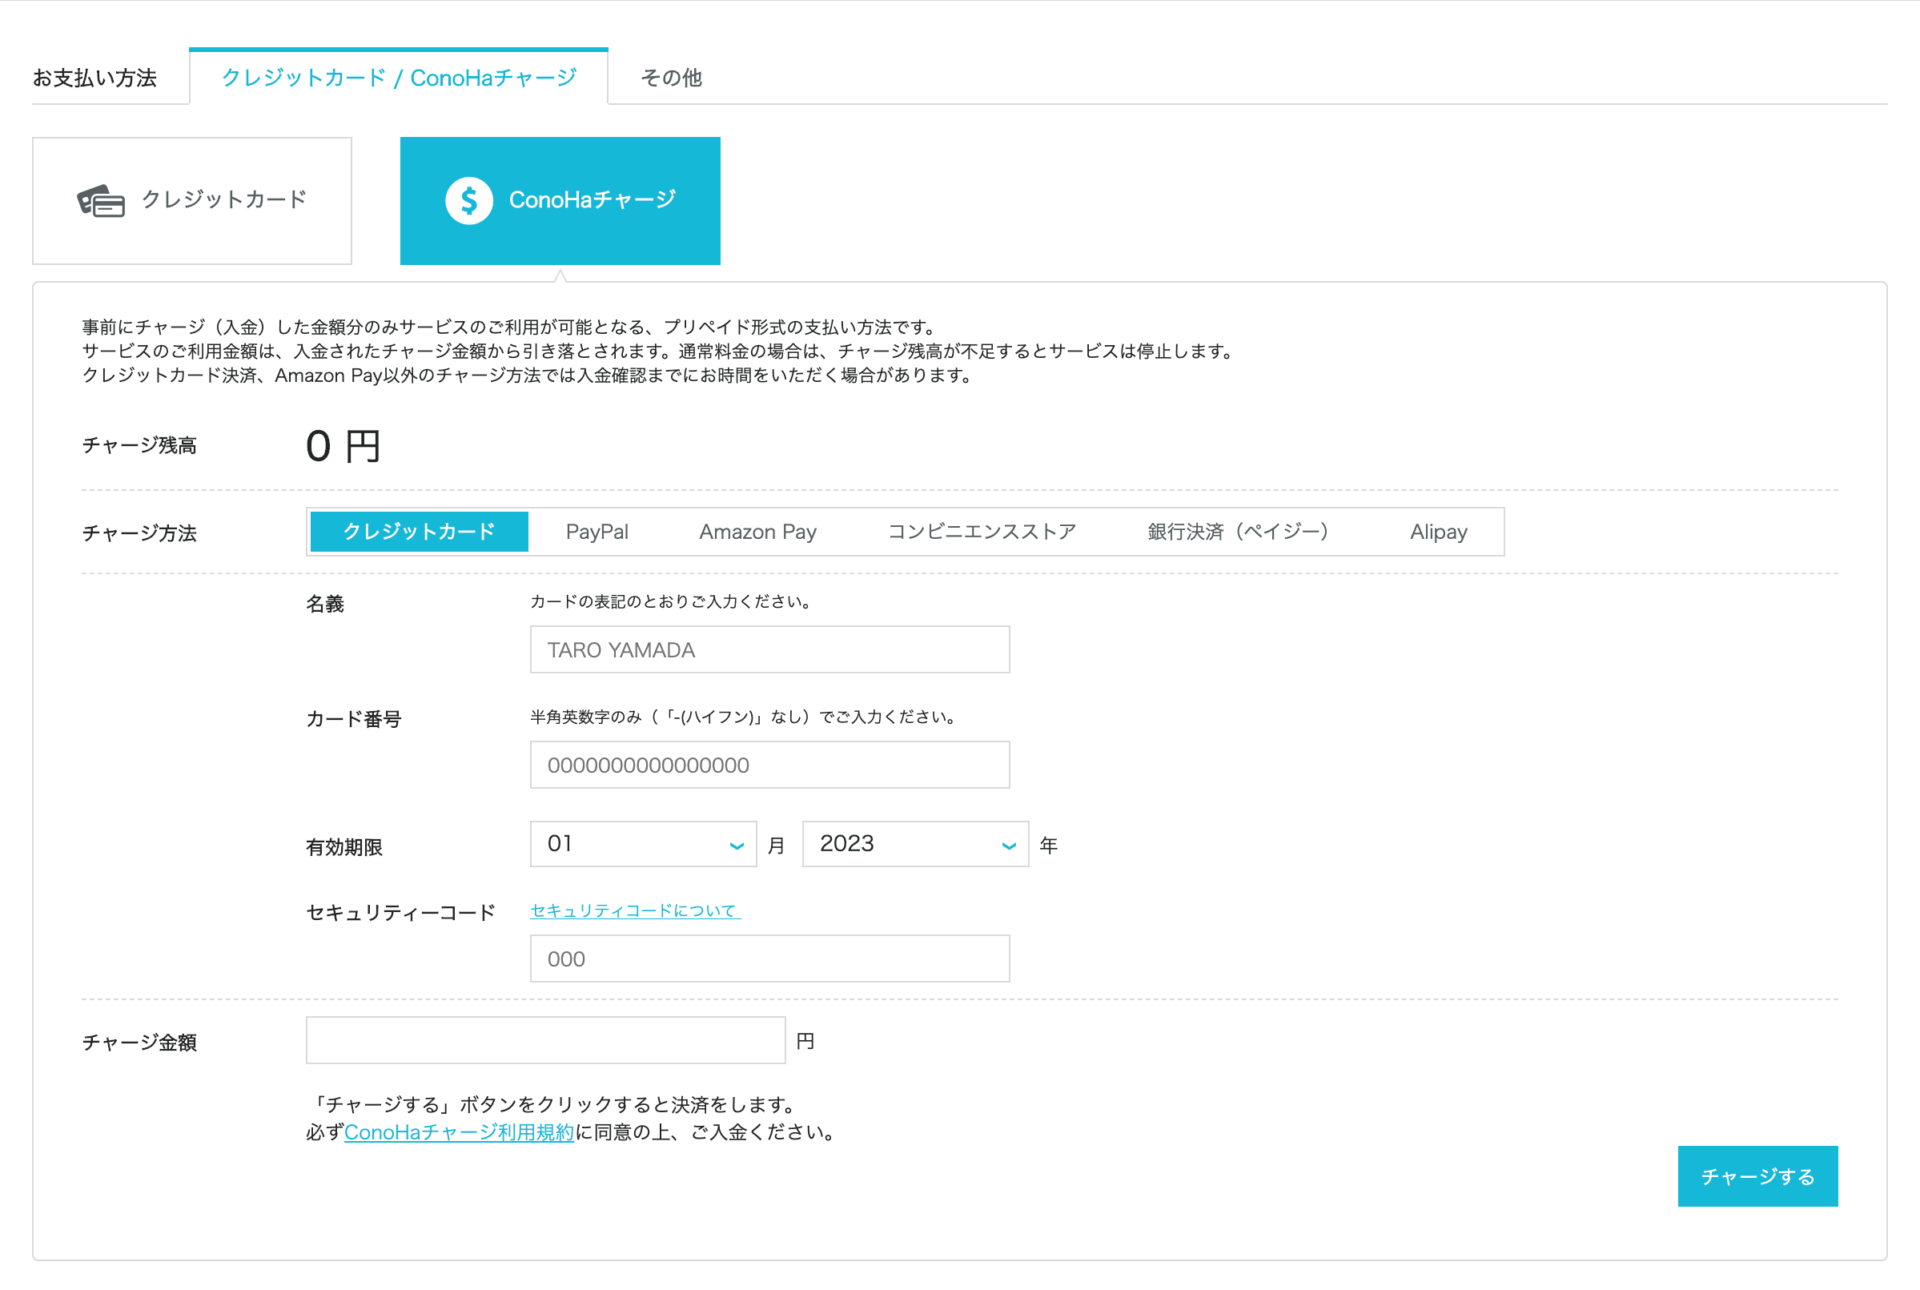Image resolution: width=1920 pixels, height=1290 pixels.
Task: Choose Amazon Pay as charge method
Action: tap(757, 532)
